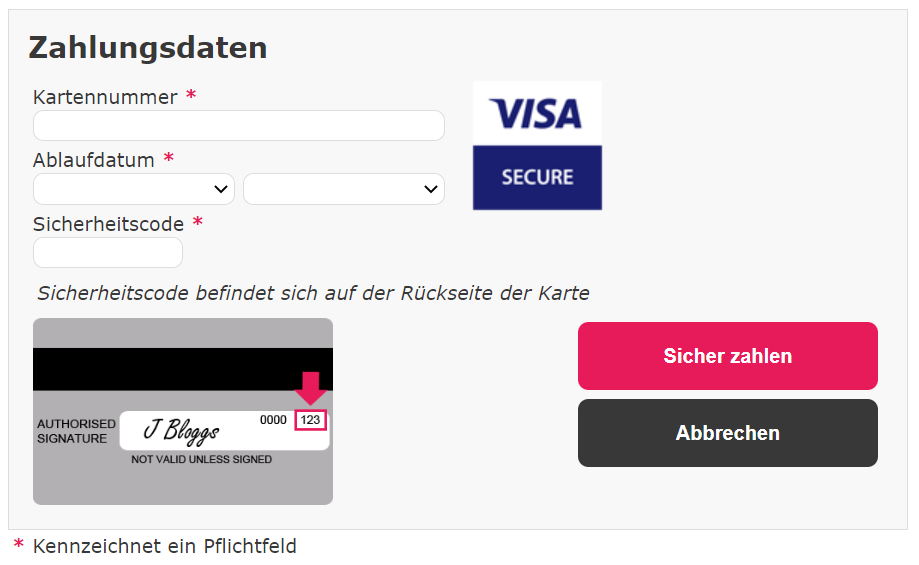Click the Sicher zahlen button
The width and height of the screenshot is (919, 565).
pos(727,356)
